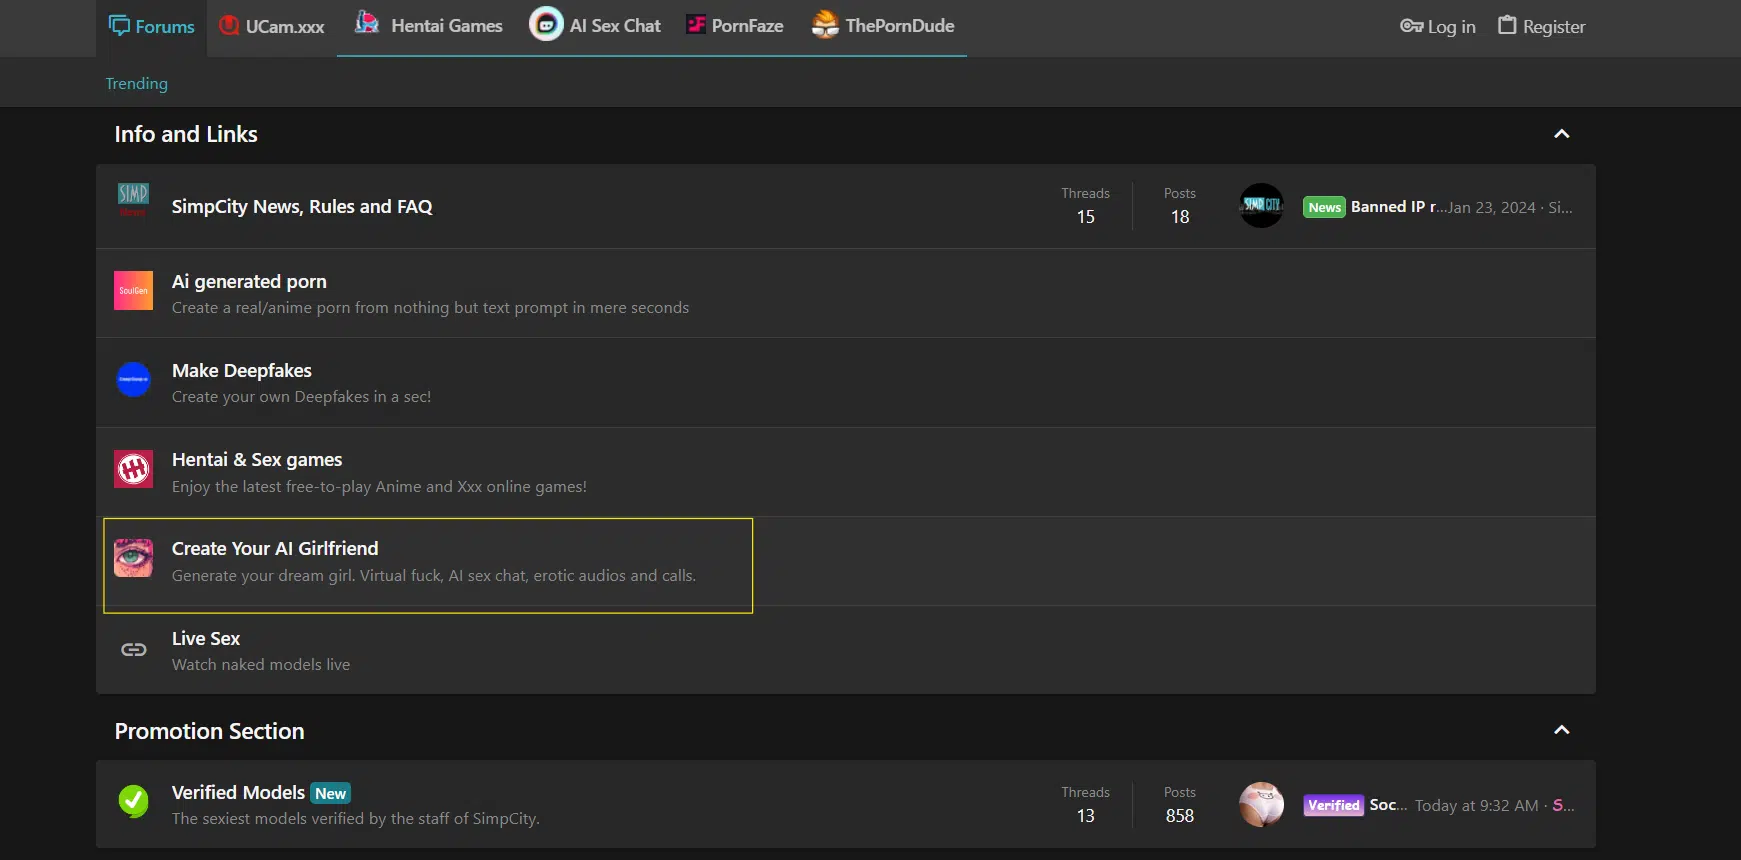Click the Register clipboard icon

coord(1507,26)
